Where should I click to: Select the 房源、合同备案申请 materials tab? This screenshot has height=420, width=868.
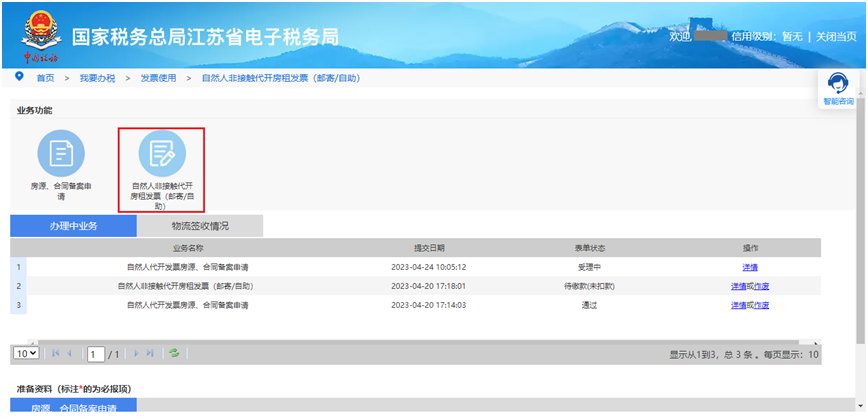74,407
